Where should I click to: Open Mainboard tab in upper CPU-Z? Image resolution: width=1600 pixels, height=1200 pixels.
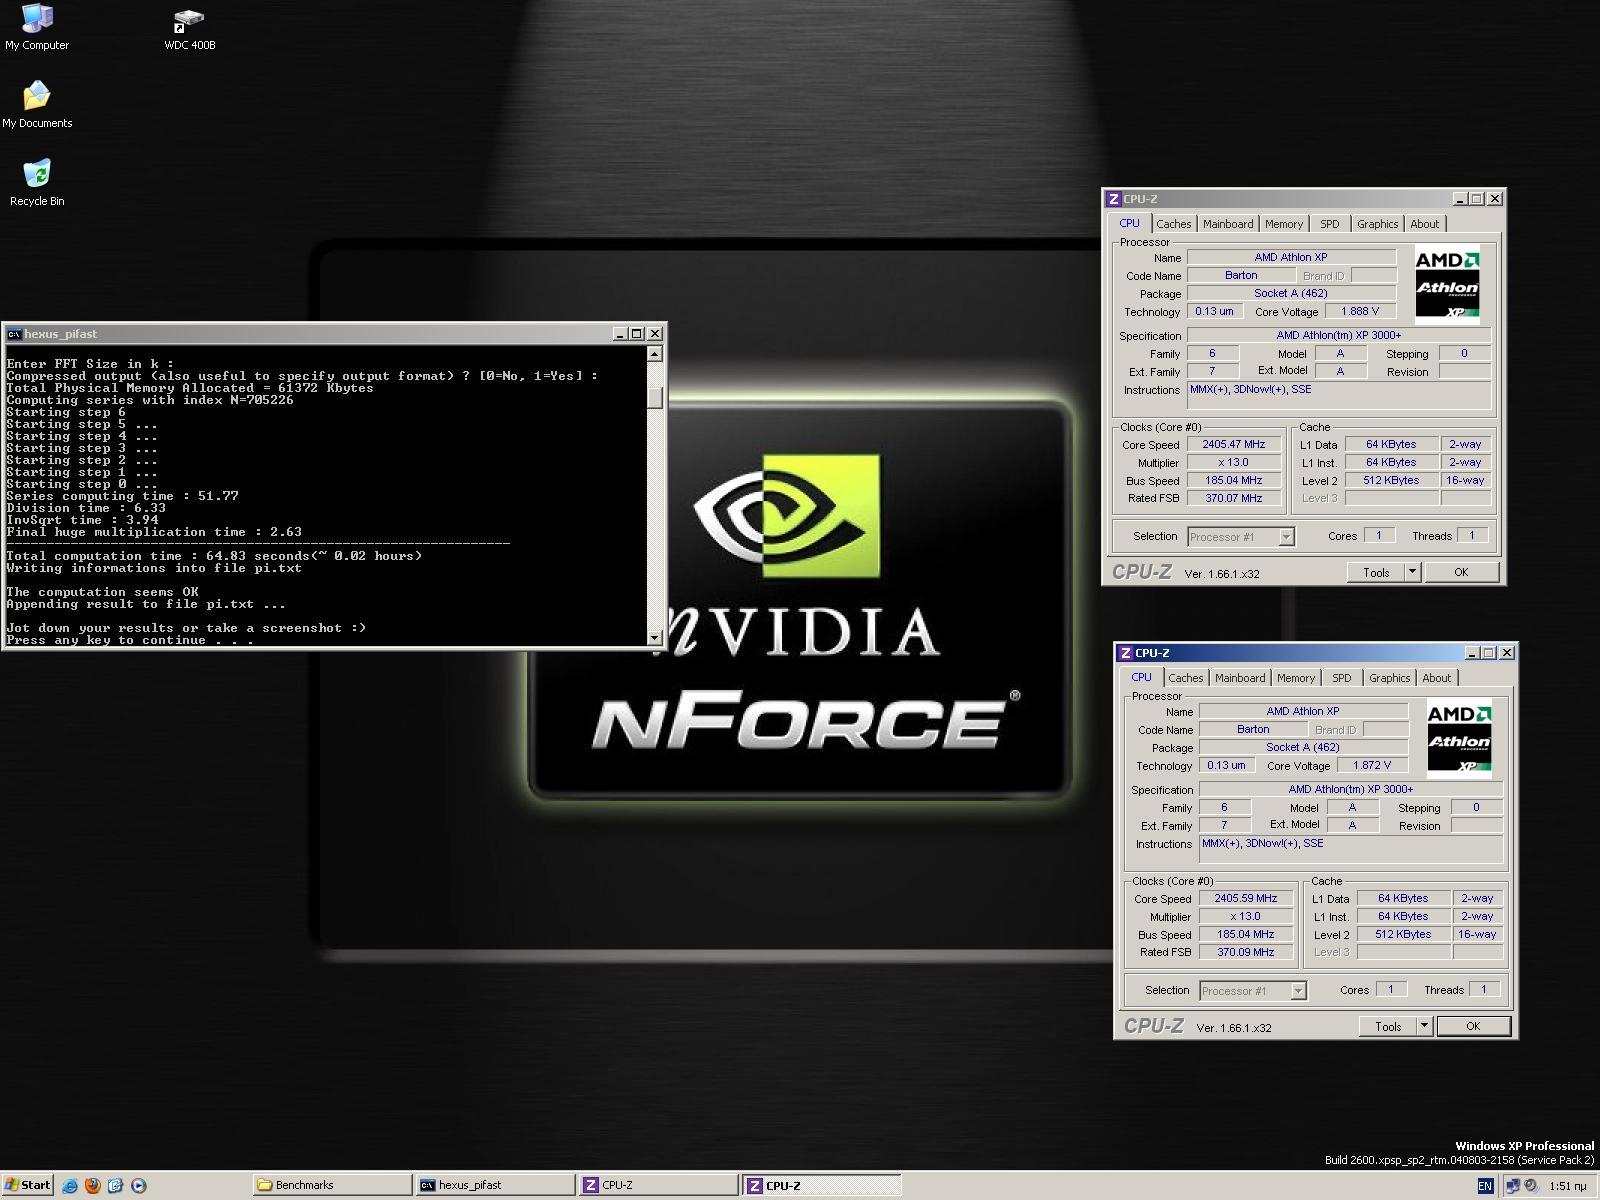coord(1228,224)
